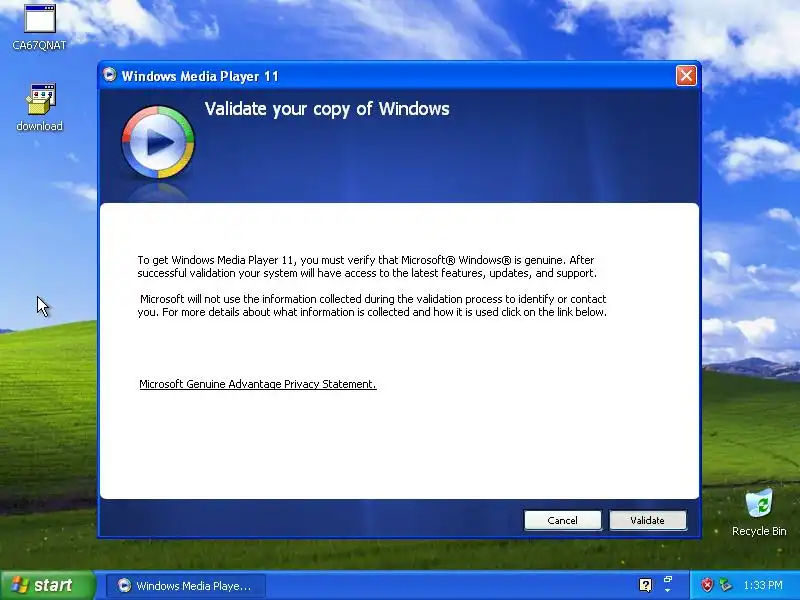
Task: Click the 'Validate your copy of Windows' heading
Action: pos(327,109)
